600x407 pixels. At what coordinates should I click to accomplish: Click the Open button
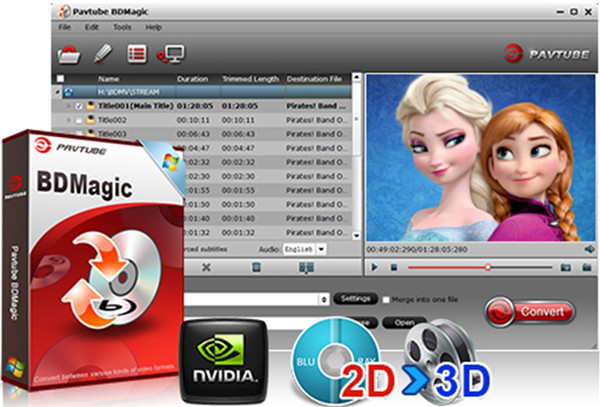[404, 322]
